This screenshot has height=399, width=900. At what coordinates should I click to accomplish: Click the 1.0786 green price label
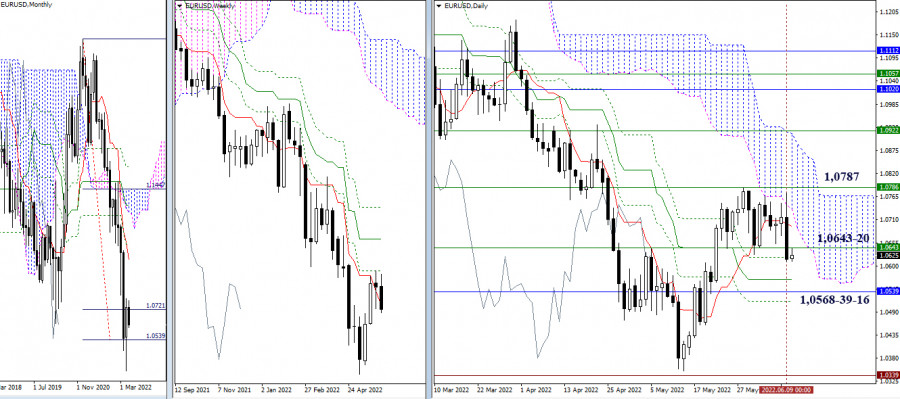[887, 187]
